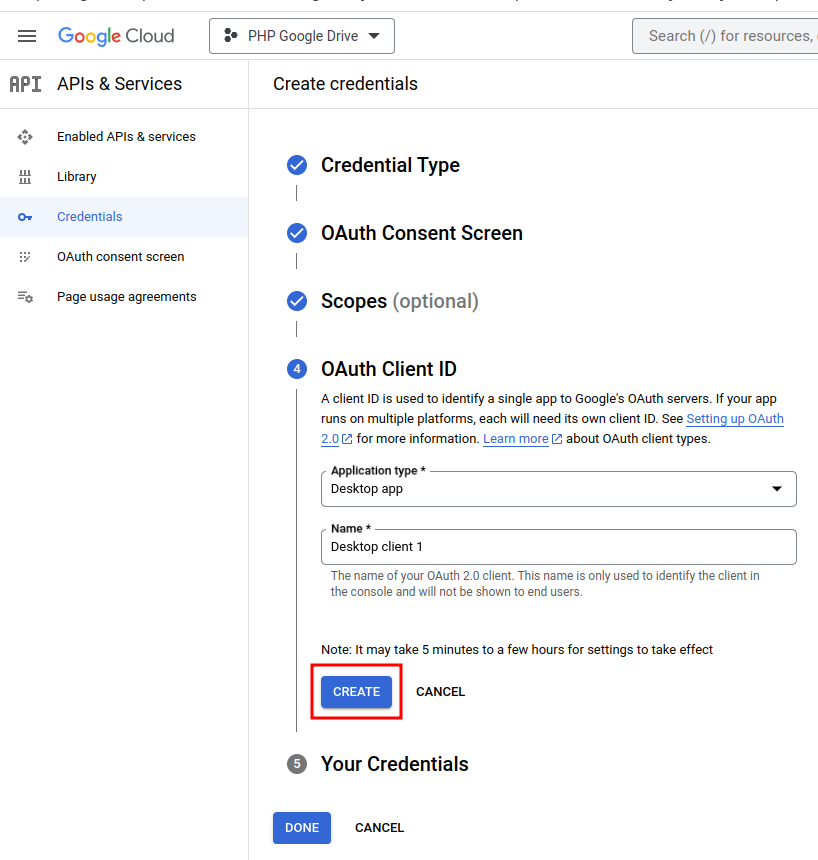Expand the Your Credentials step

pos(394,764)
